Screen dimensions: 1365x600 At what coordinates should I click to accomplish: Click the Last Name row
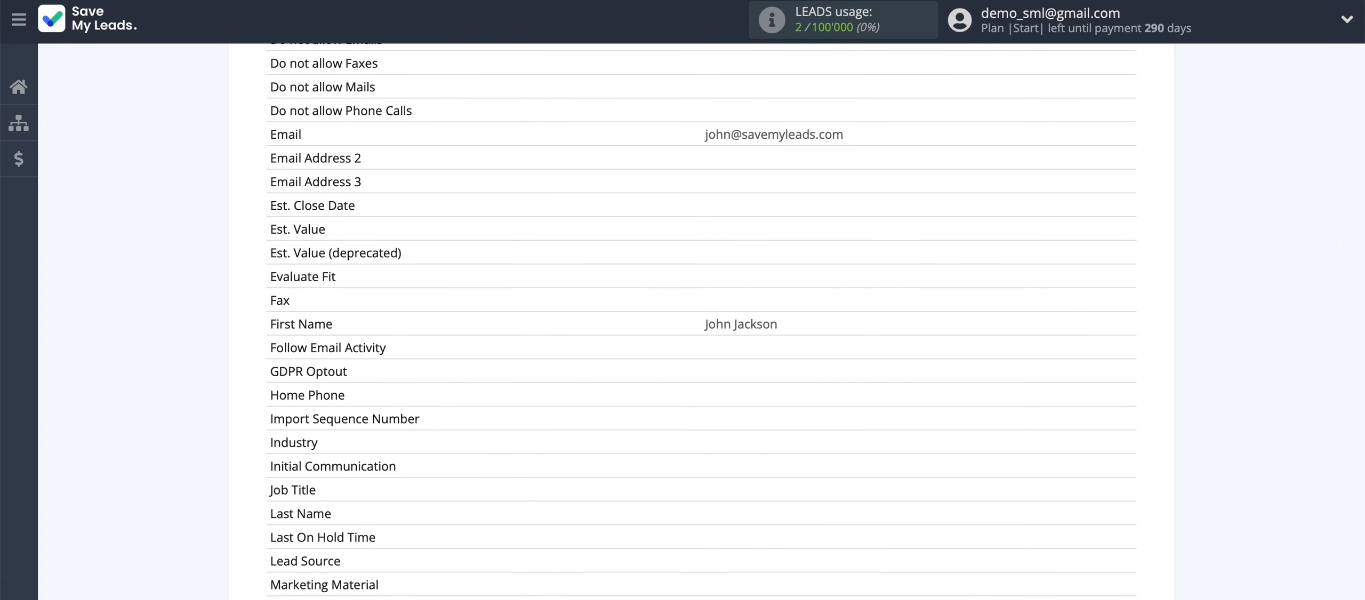coord(700,514)
